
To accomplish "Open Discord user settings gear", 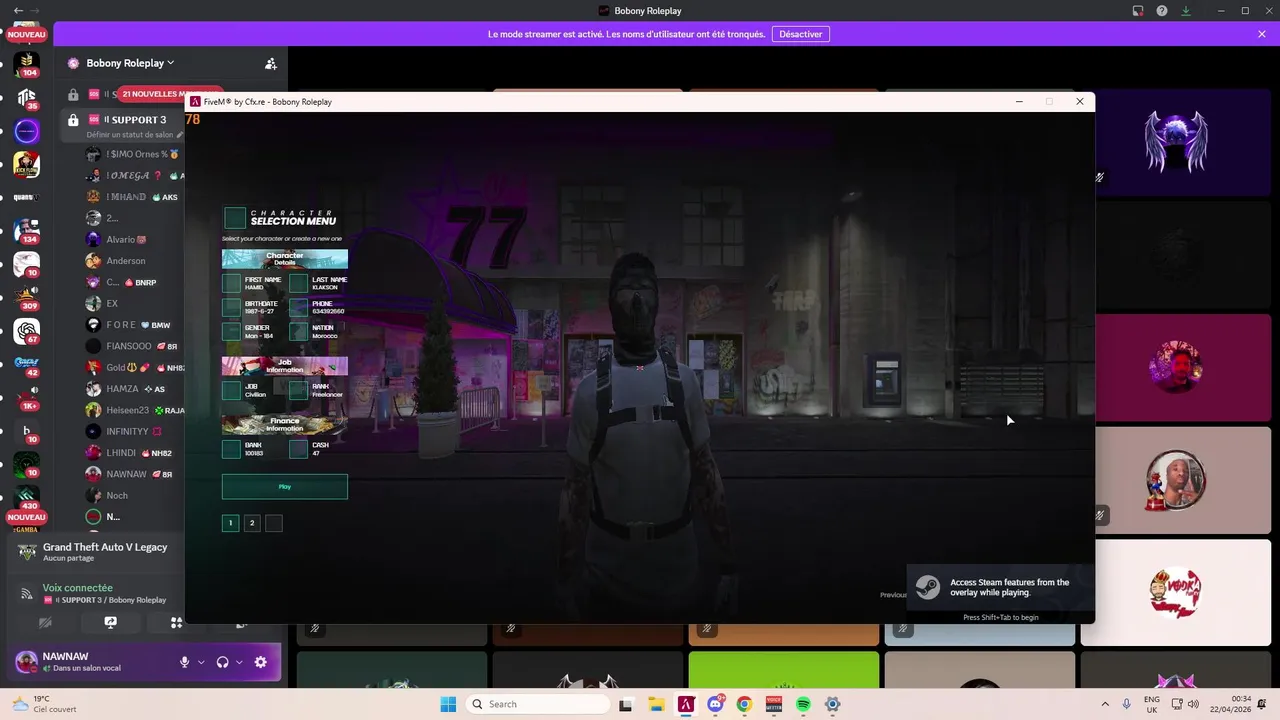I will tap(261, 662).
